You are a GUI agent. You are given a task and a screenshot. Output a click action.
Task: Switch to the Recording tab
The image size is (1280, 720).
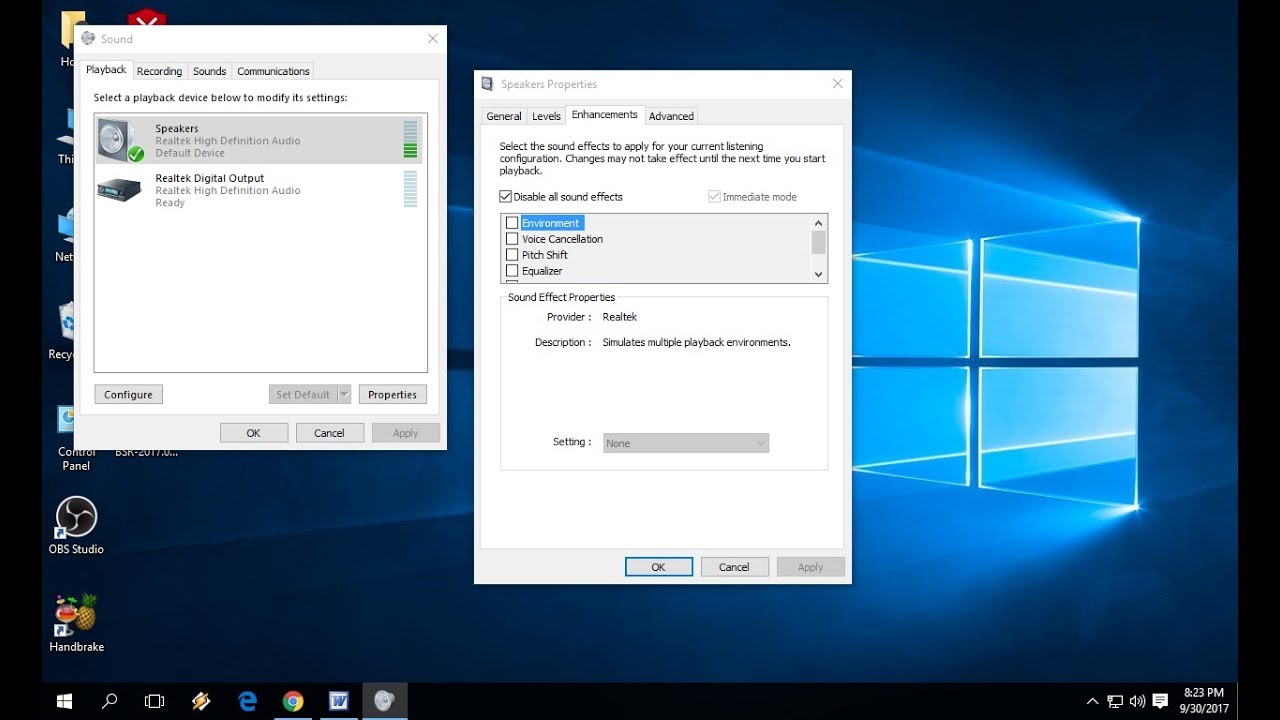[x=159, y=71]
